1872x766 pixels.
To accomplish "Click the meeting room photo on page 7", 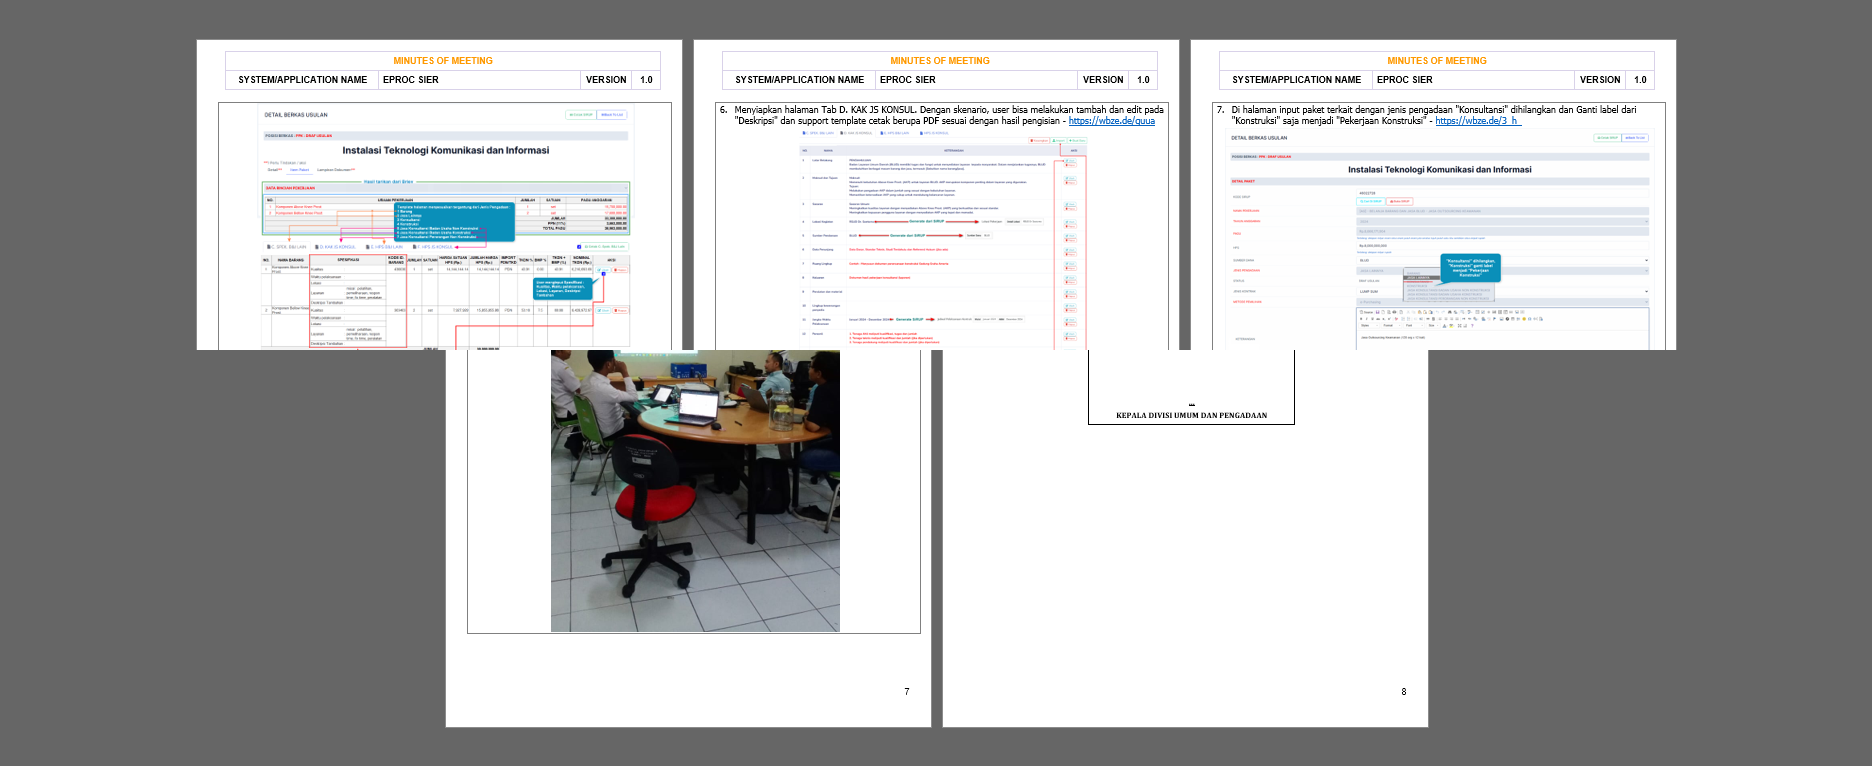I will (x=695, y=490).
